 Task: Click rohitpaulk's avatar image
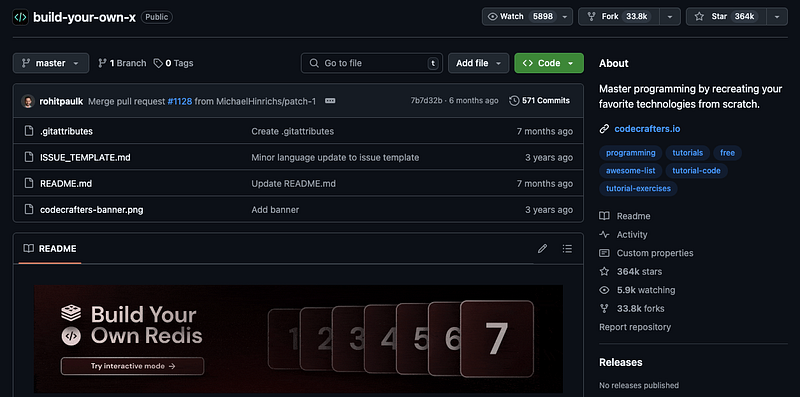pyautogui.click(x=28, y=101)
